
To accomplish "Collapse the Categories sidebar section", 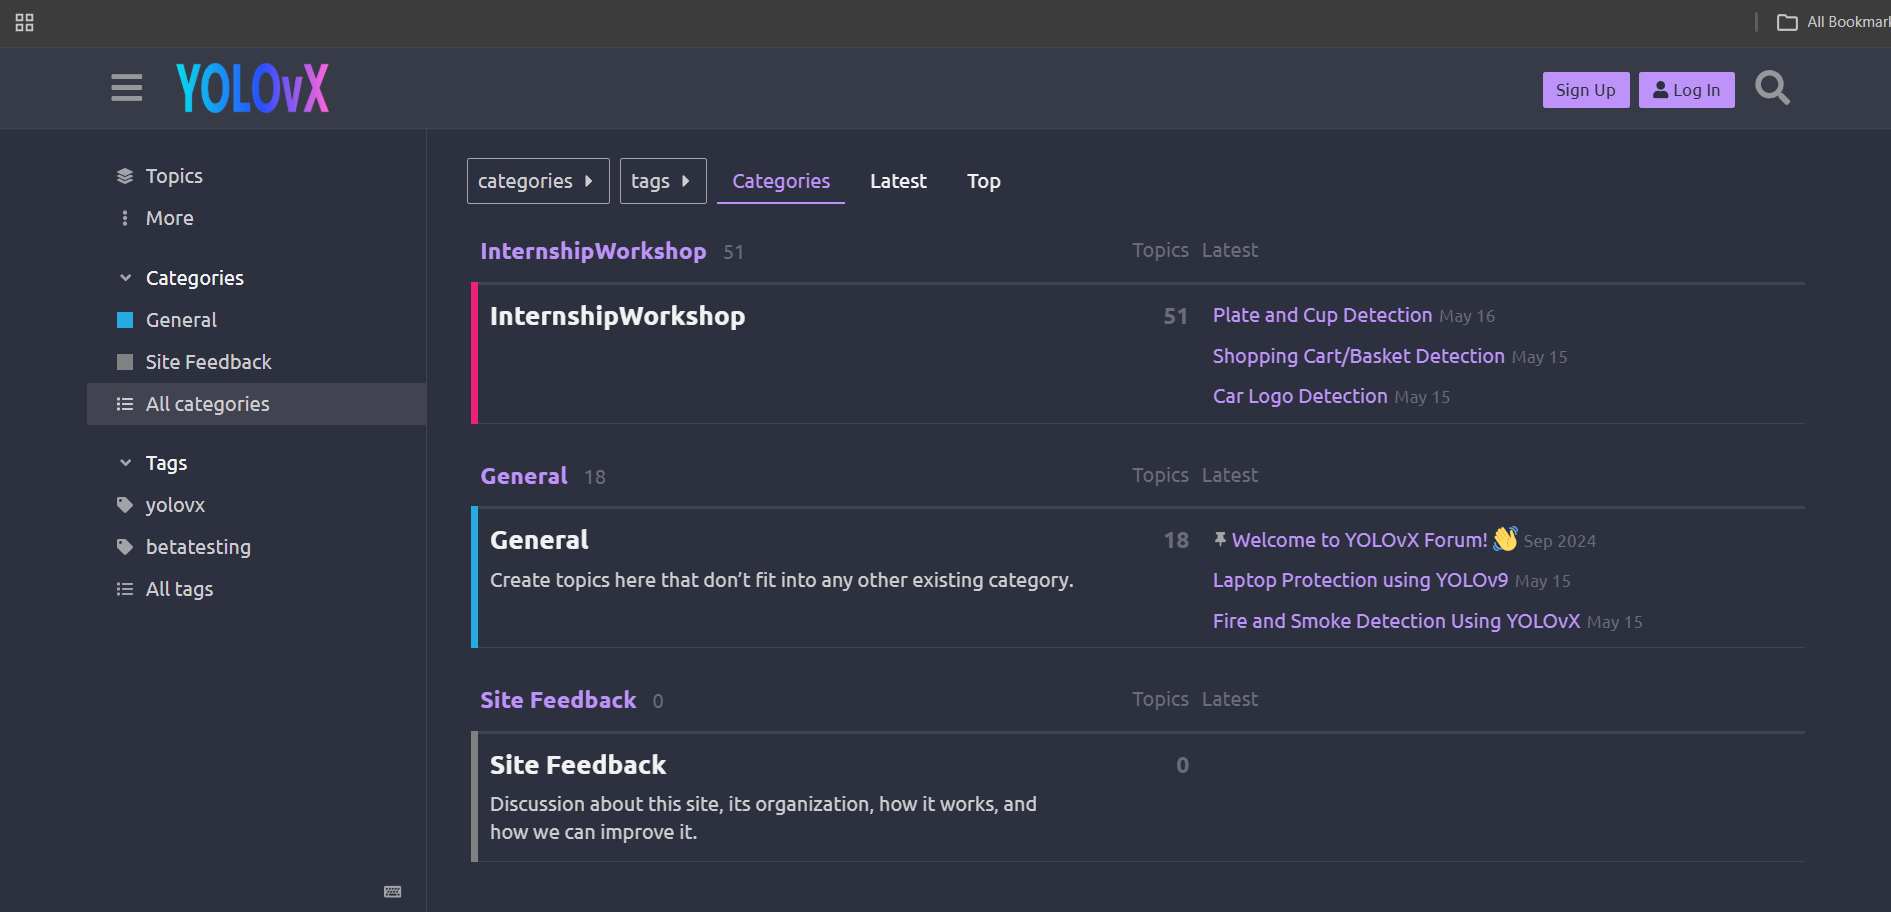I will pyautogui.click(x=125, y=278).
